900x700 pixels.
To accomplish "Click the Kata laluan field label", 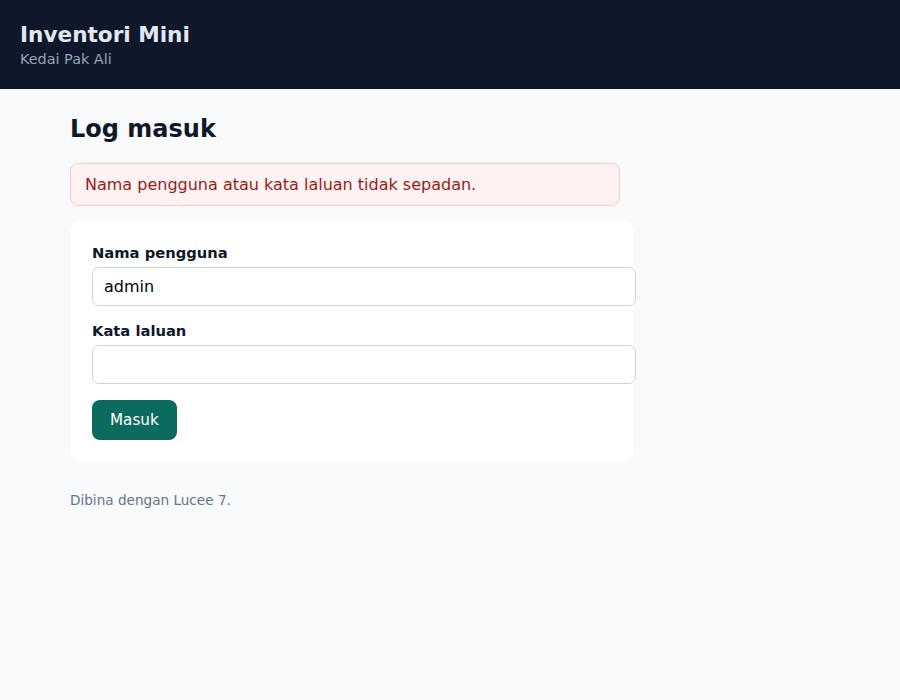I will click(139, 331).
